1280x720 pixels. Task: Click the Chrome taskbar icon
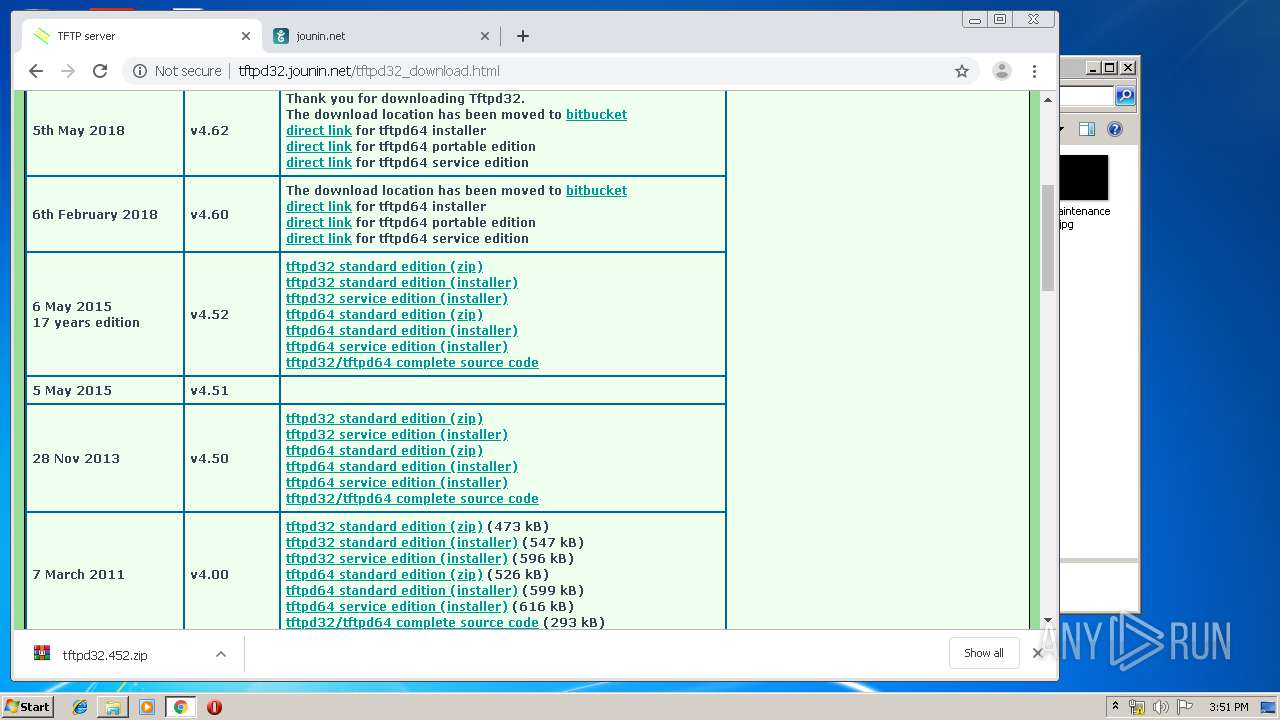(180, 707)
